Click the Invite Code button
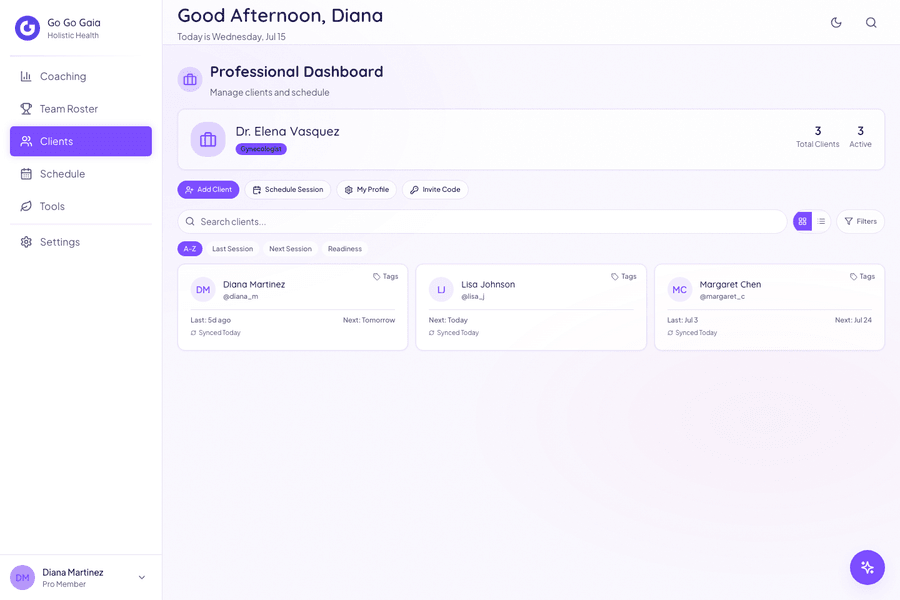 [x=435, y=189]
